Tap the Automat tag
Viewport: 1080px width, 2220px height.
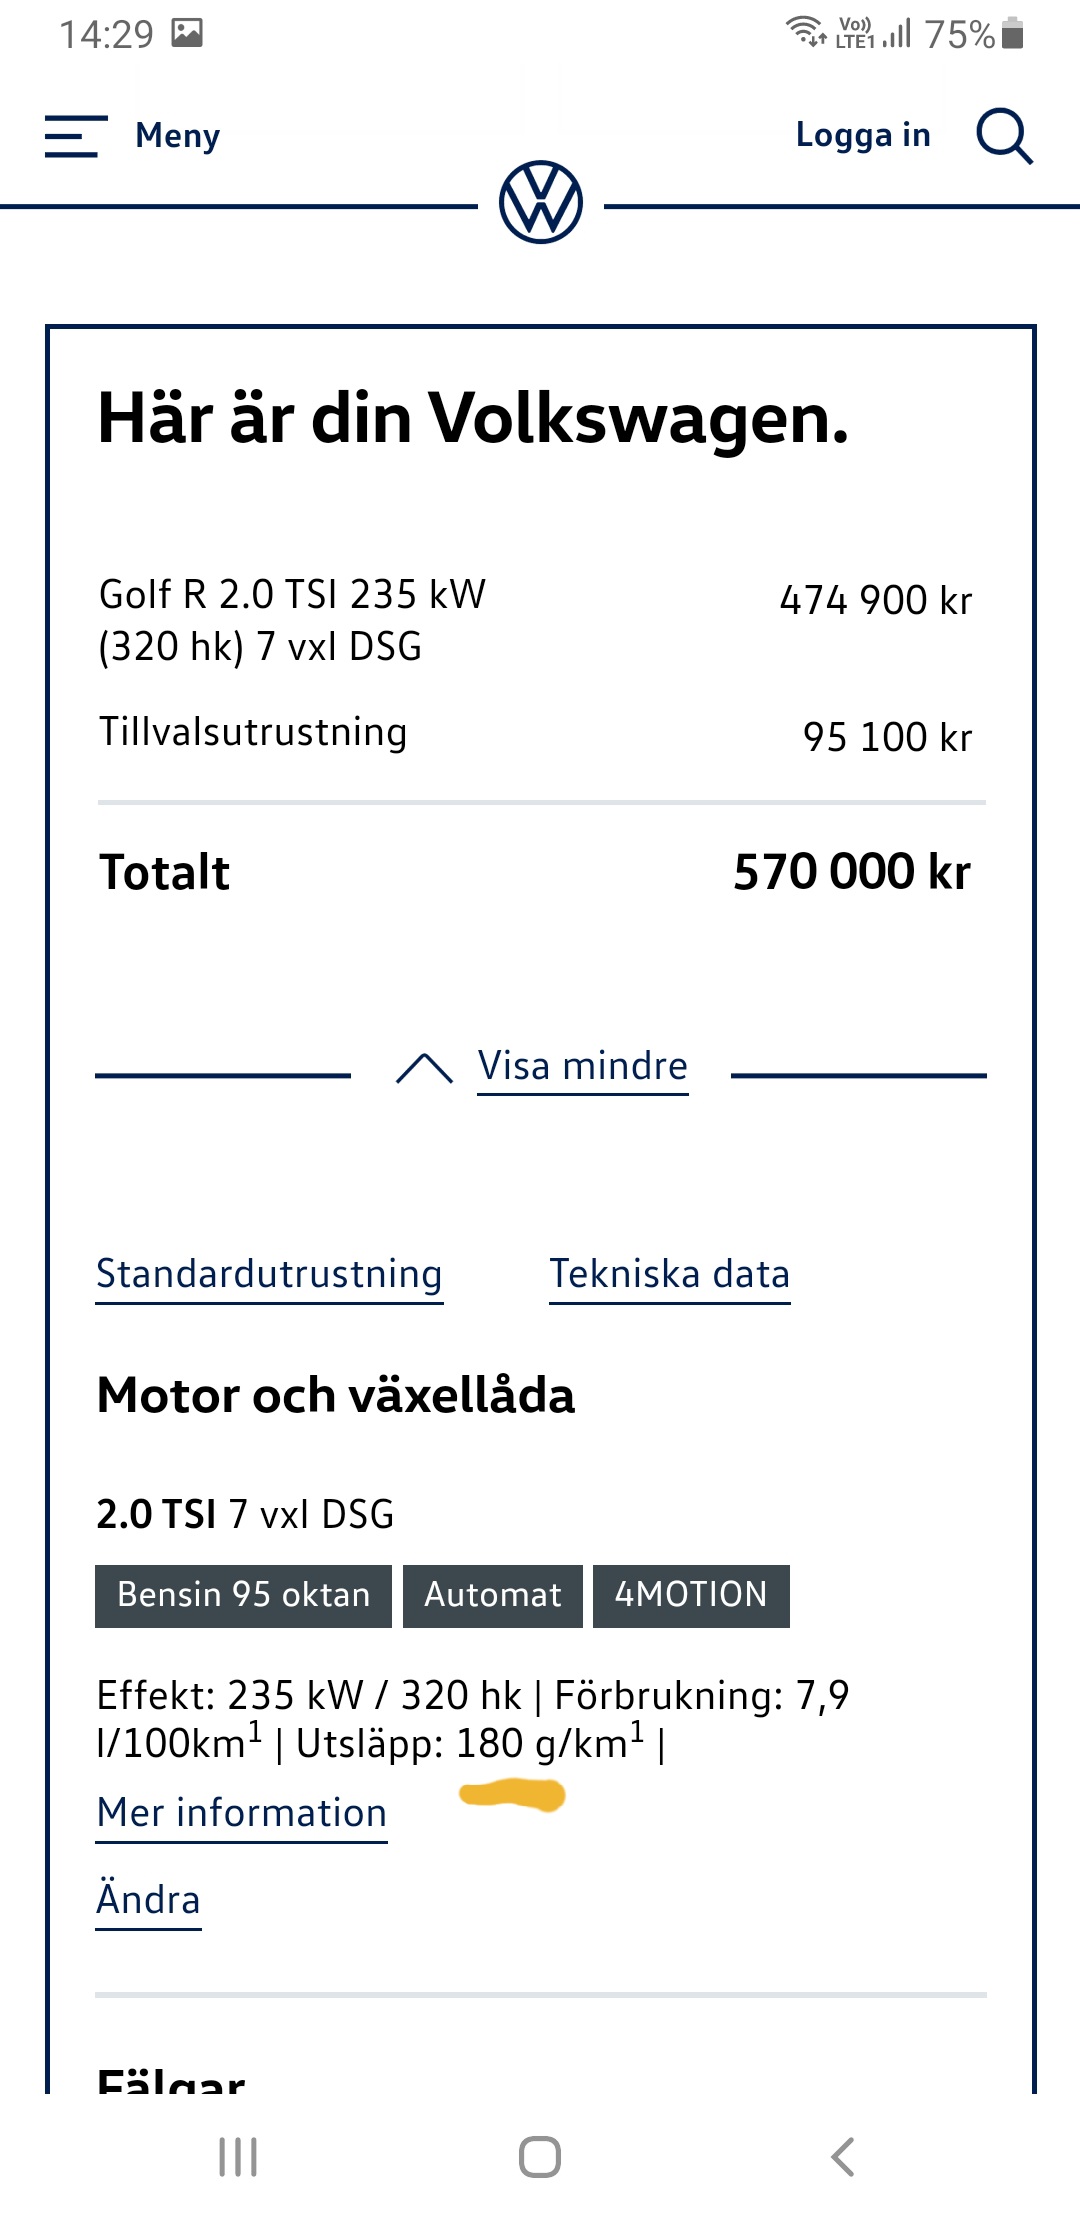click(x=492, y=1595)
